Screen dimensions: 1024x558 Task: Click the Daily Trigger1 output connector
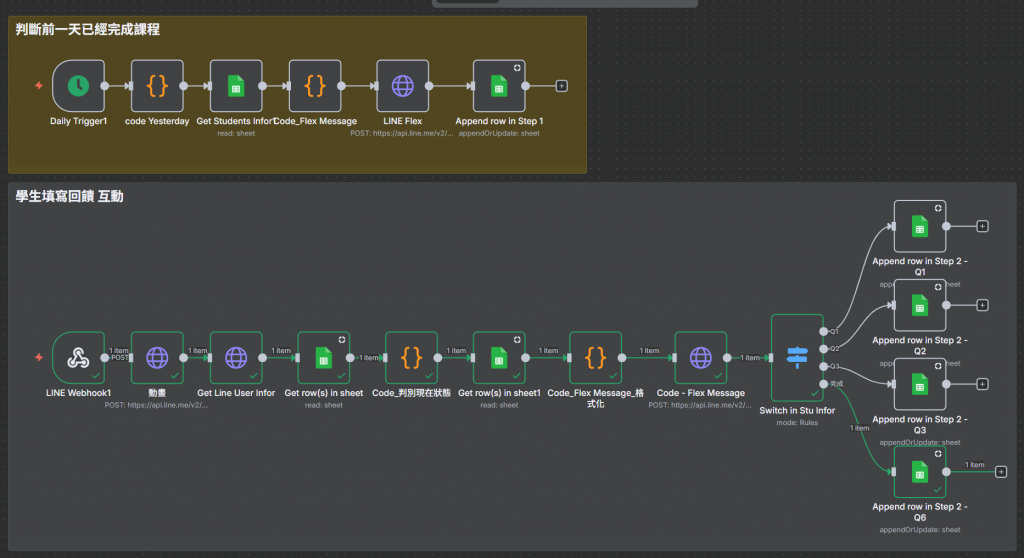[x=104, y=86]
